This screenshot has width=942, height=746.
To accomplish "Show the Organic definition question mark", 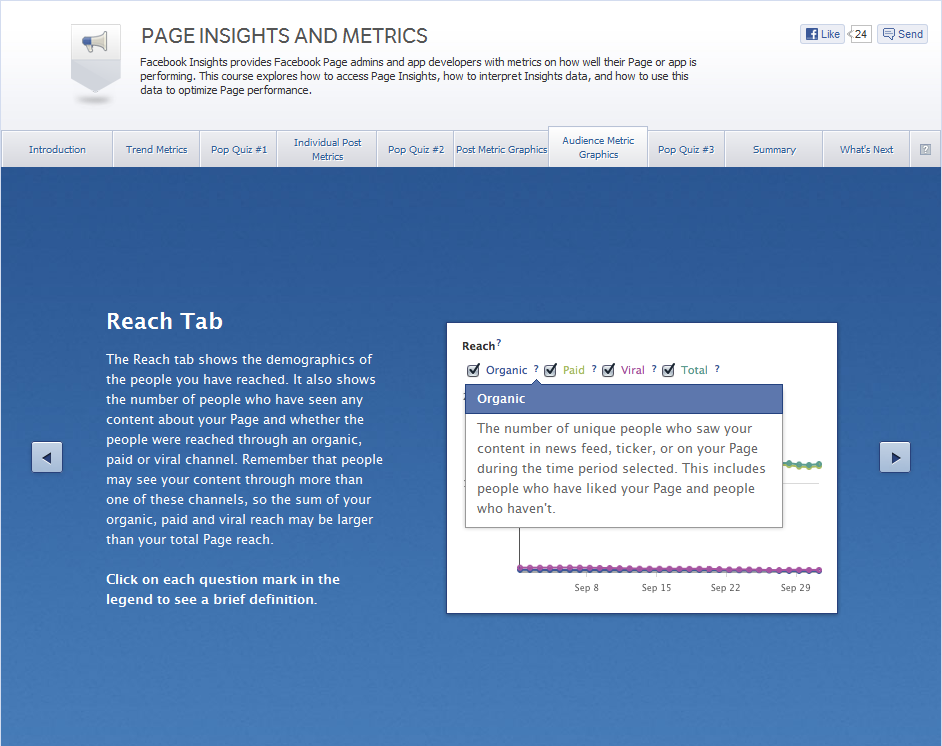I will [x=536, y=369].
